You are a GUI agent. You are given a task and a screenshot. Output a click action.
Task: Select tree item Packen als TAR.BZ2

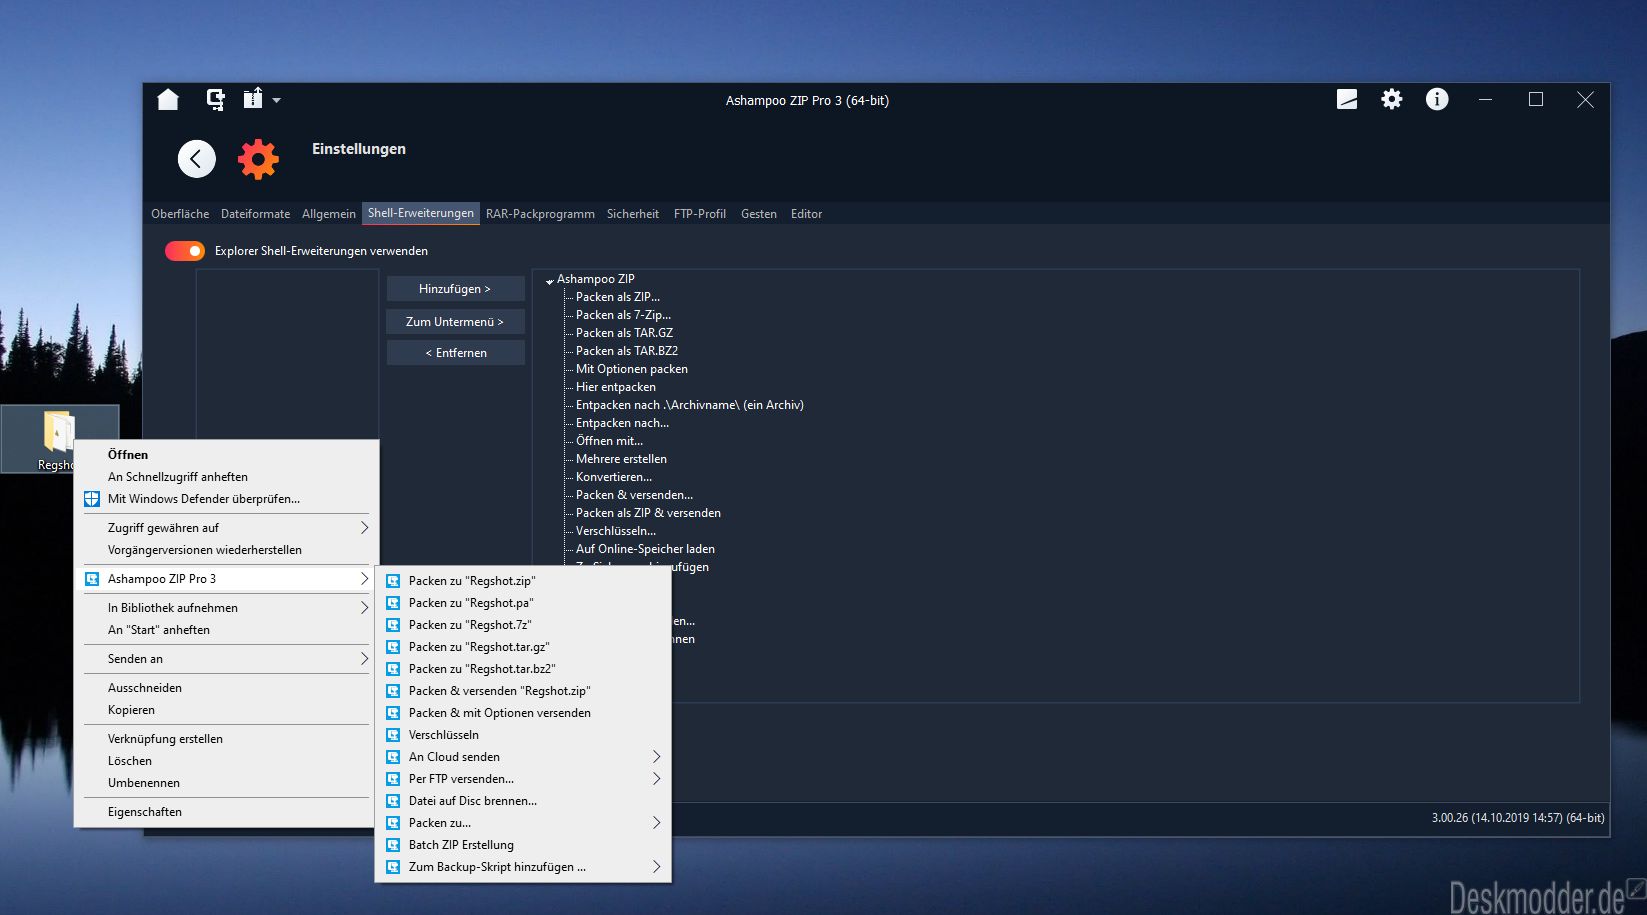(x=626, y=351)
